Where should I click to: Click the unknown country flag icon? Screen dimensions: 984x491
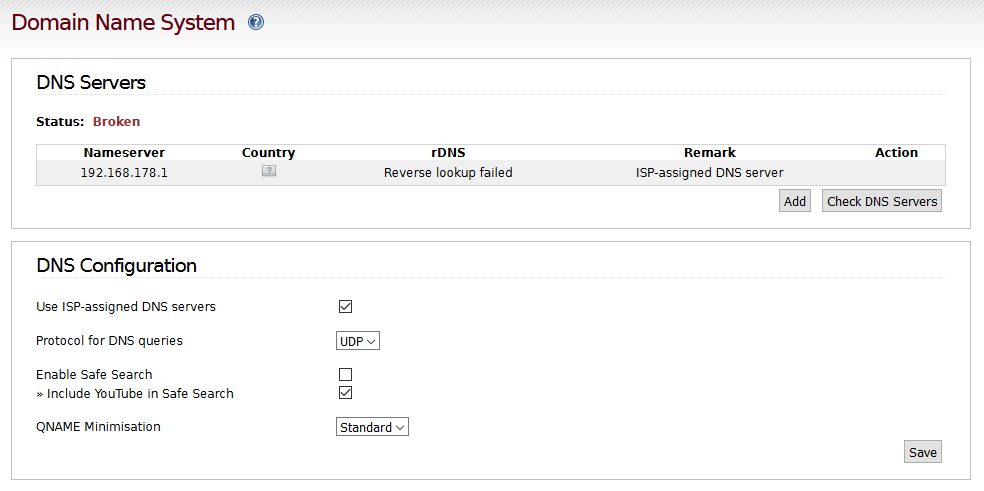tap(269, 171)
